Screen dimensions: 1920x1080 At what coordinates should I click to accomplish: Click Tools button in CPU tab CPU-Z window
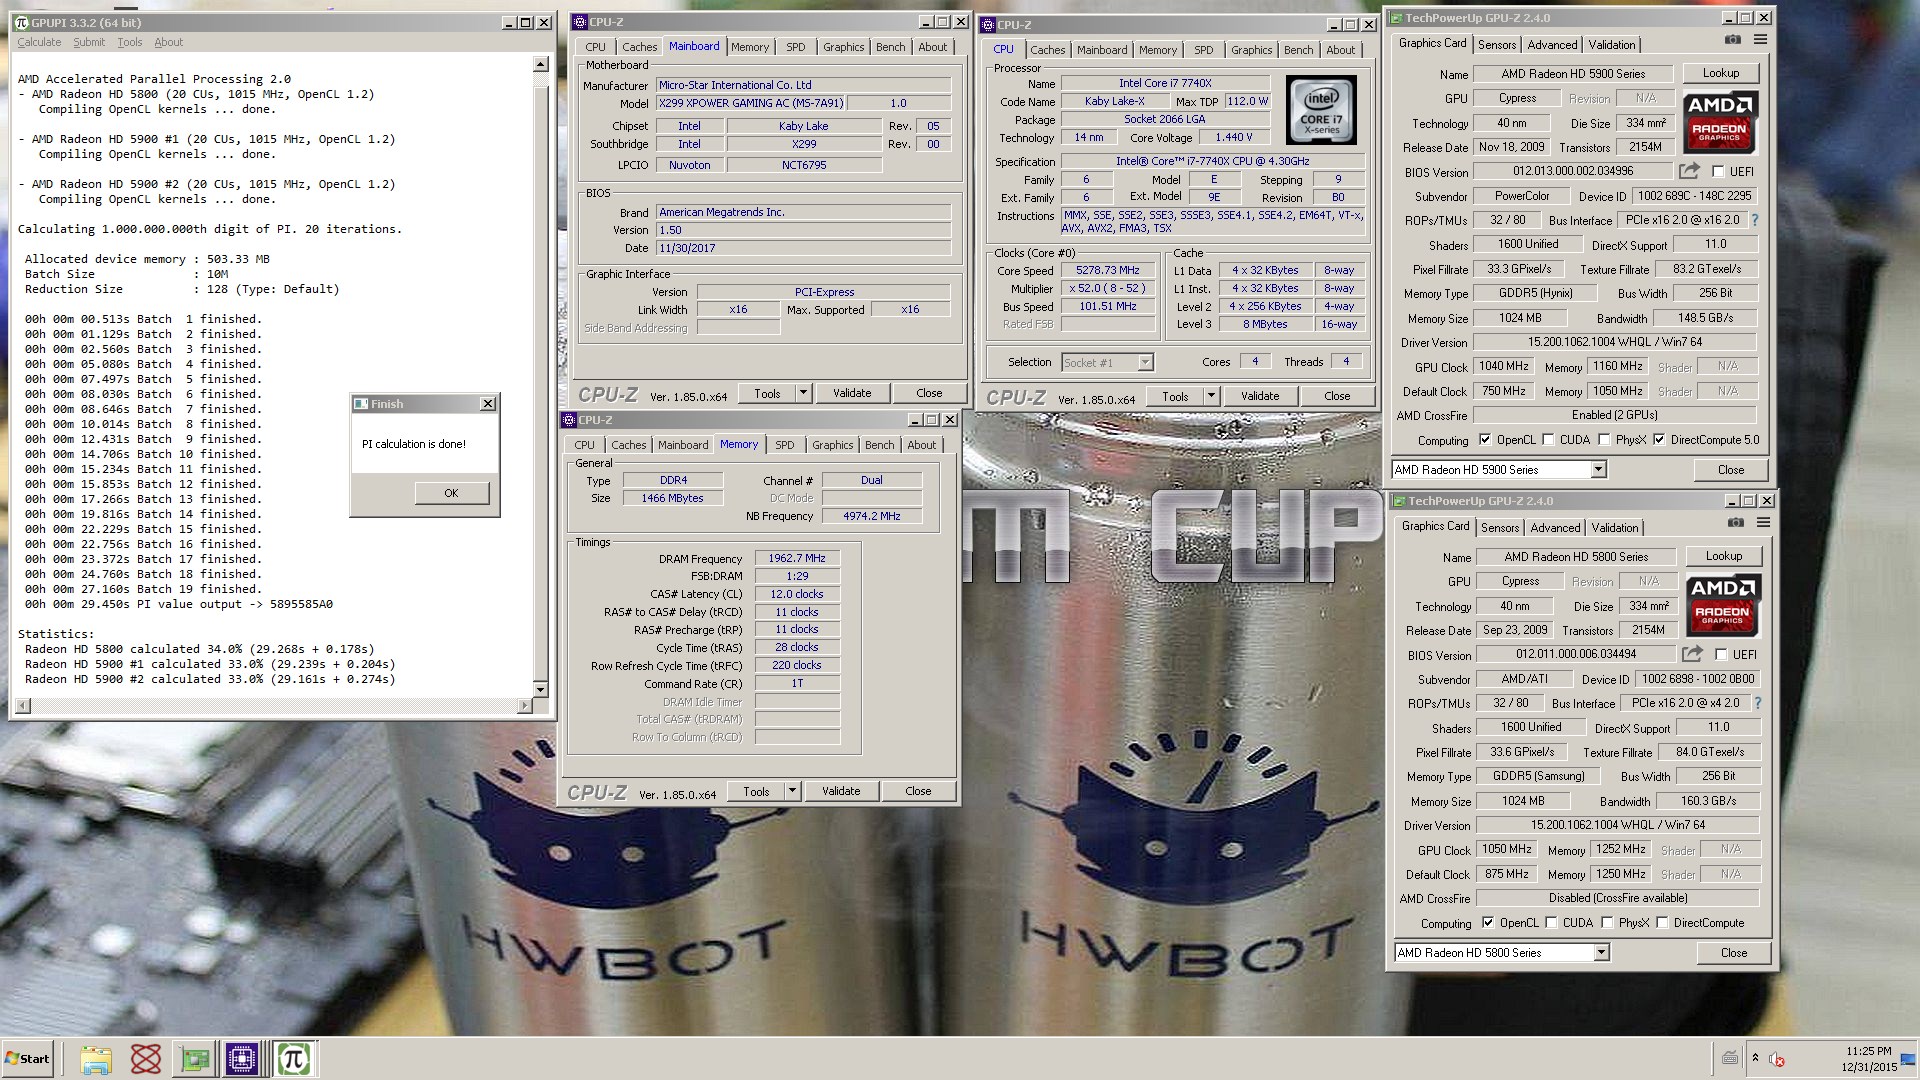(1175, 396)
